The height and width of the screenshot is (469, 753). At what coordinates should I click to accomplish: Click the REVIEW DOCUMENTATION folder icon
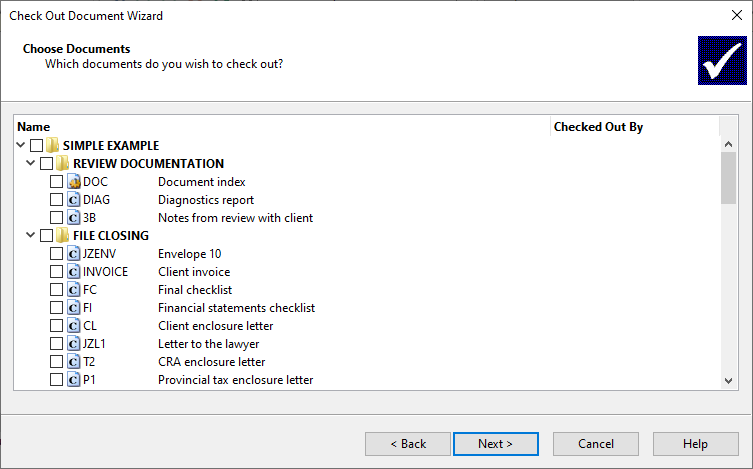pyautogui.click(x=62, y=164)
